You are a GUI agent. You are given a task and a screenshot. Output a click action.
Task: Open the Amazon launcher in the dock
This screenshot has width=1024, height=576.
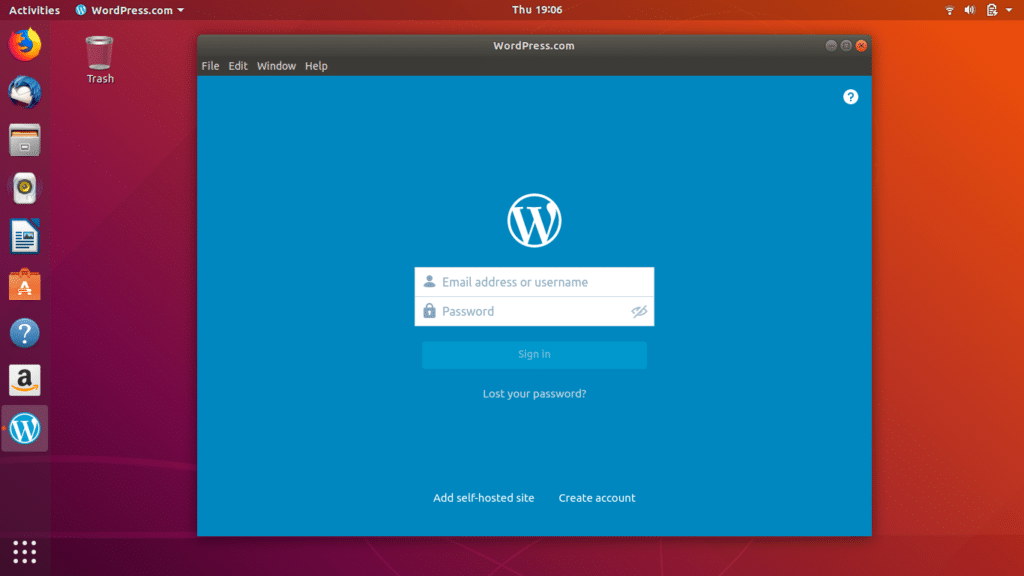[24, 380]
